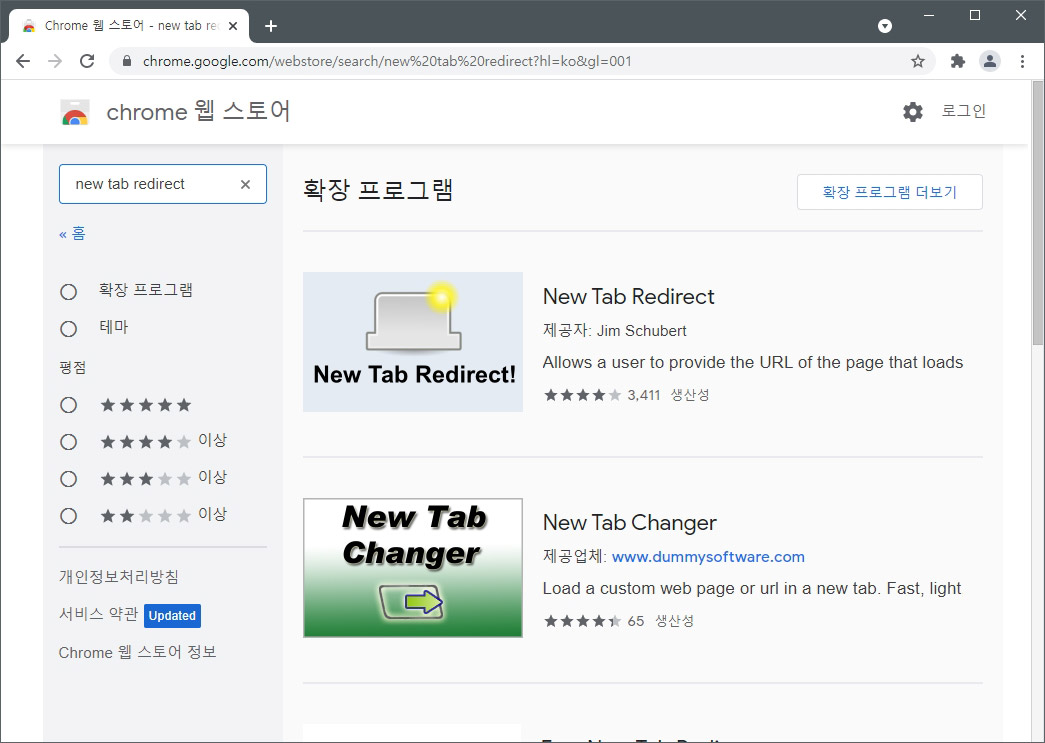The width and height of the screenshot is (1045, 743).
Task: Click the 'Allows a user to provide' description
Action: [x=753, y=363]
